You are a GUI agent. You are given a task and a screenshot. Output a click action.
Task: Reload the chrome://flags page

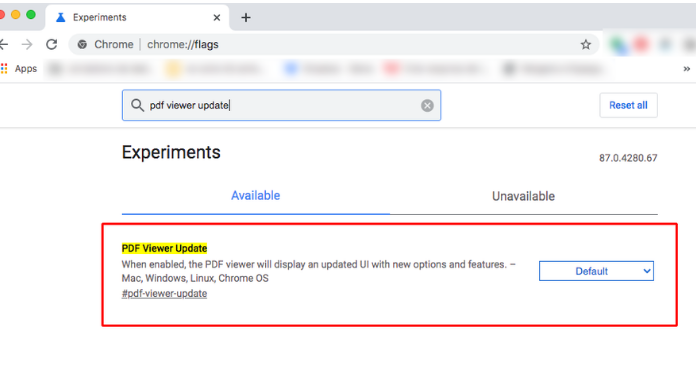[x=52, y=44]
